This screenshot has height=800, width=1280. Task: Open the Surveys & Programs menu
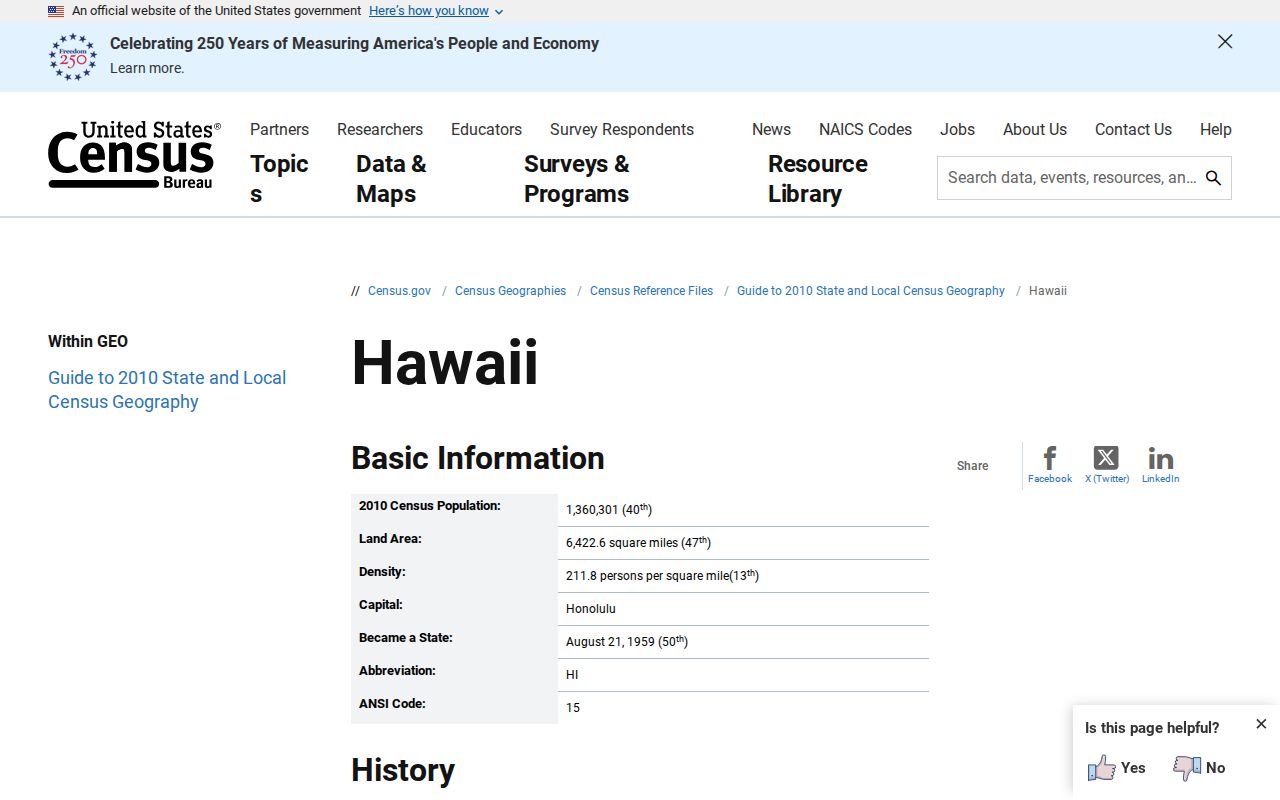[577, 179]
